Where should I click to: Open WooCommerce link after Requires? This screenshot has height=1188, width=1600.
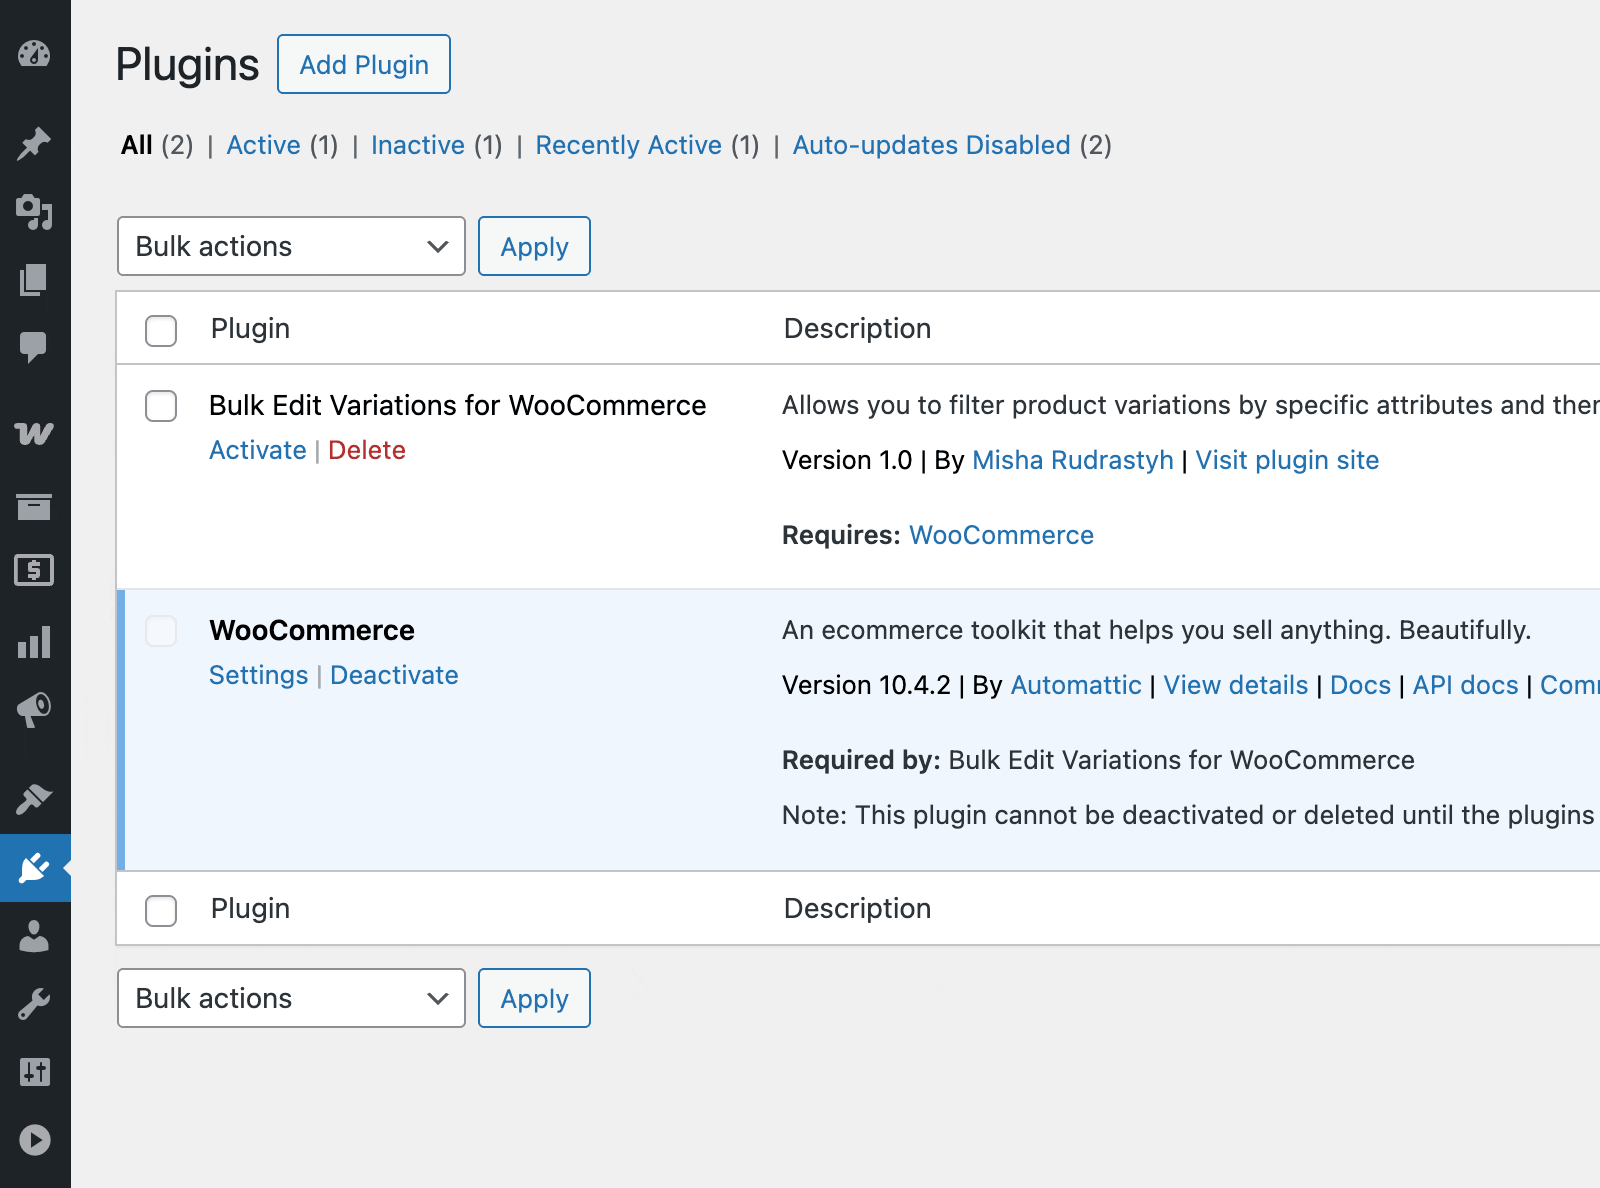tap(1001, 535)
